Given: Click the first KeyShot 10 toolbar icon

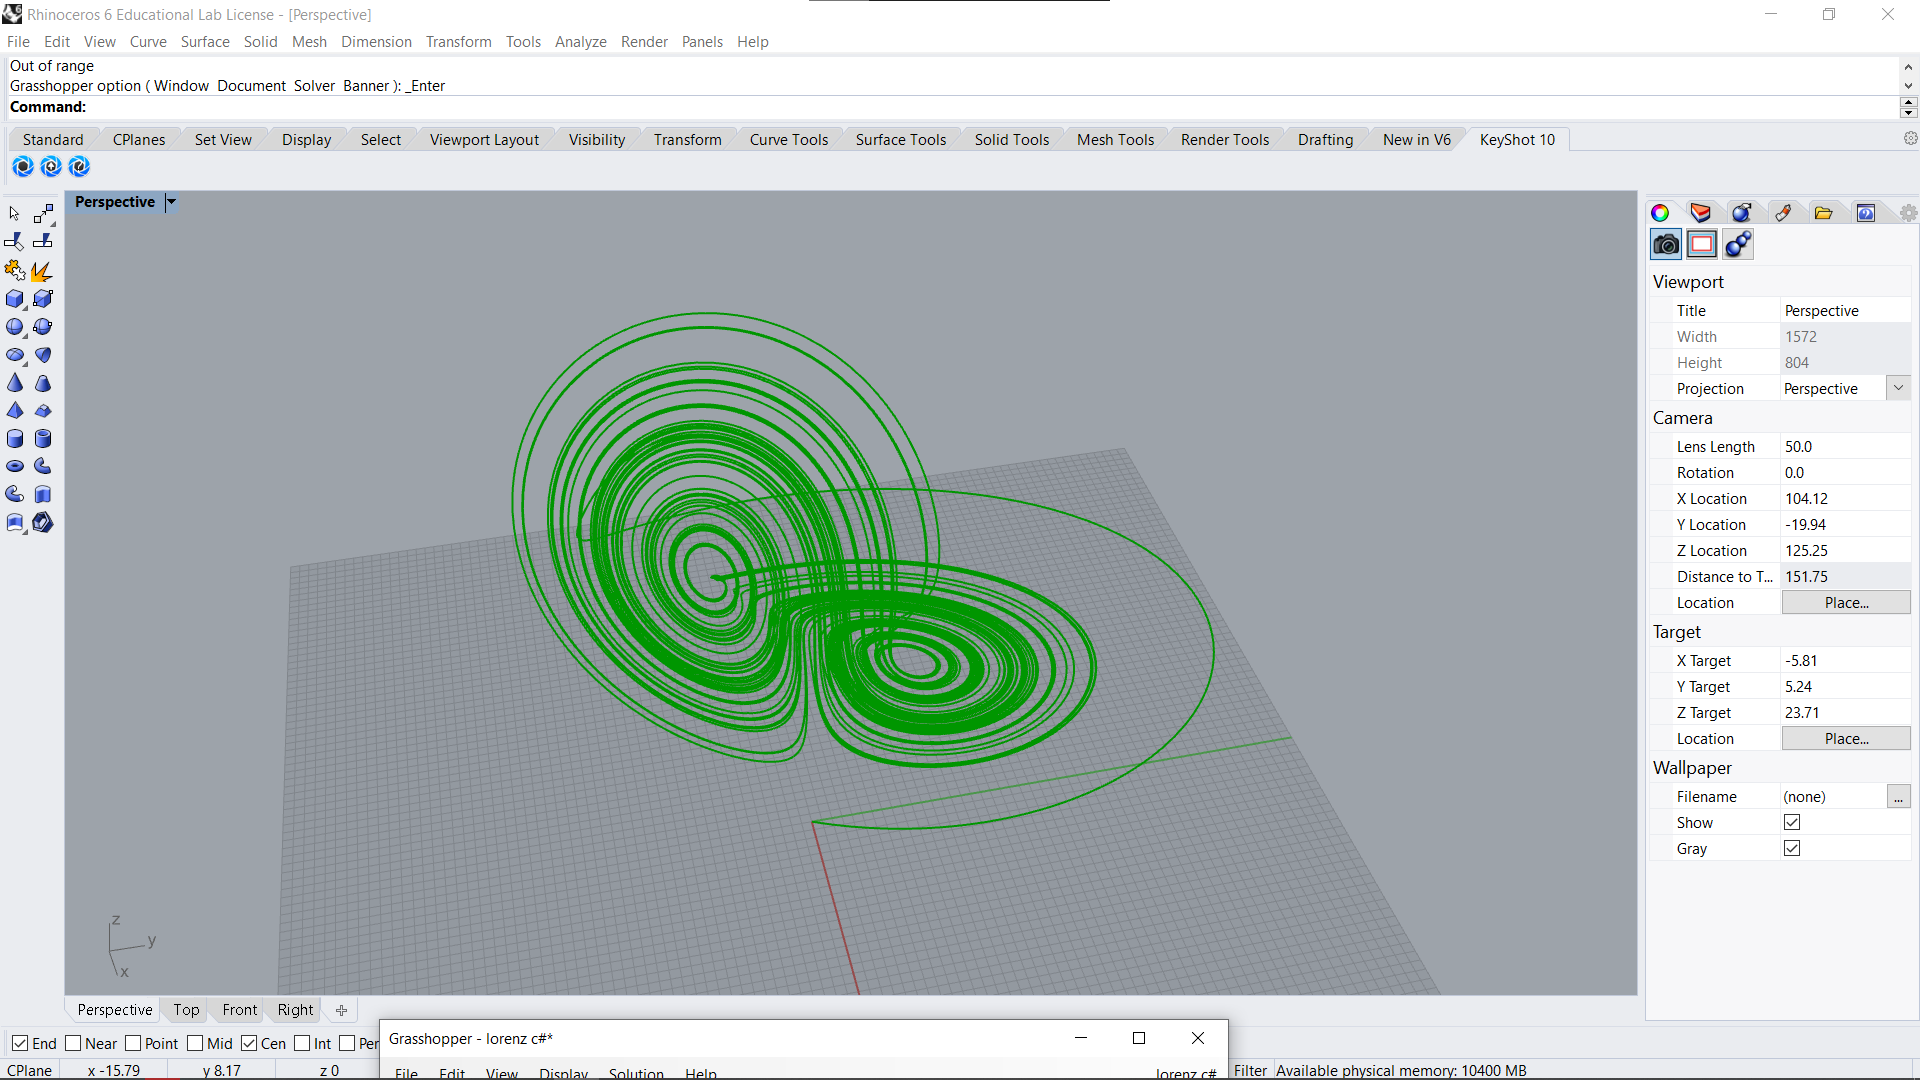Looking at the screenshot, I should (x=23, y=166).
